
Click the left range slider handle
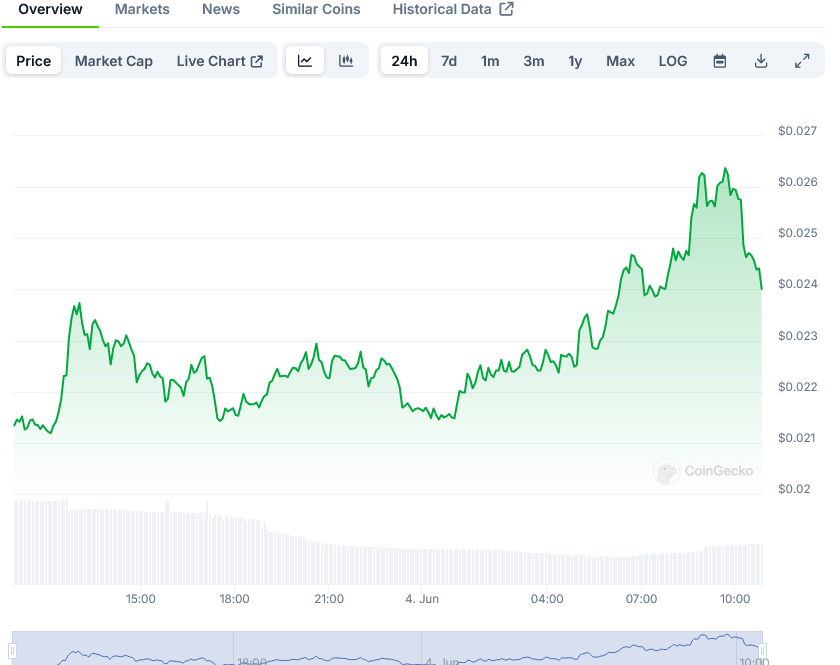point(13,652)
